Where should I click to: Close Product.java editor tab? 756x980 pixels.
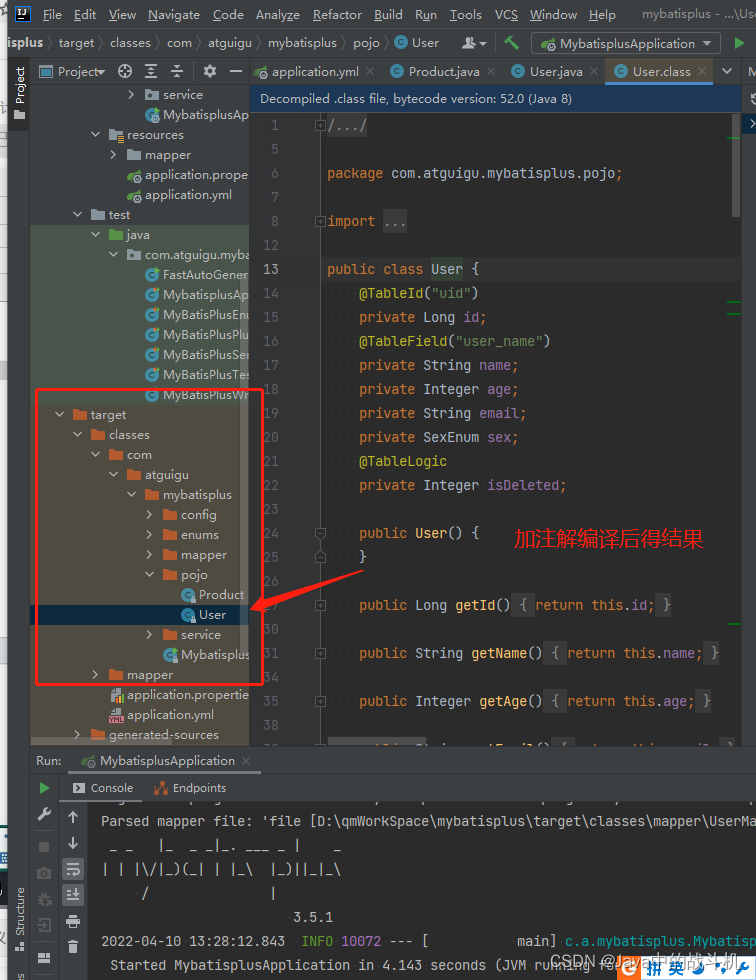coord(491,71)
